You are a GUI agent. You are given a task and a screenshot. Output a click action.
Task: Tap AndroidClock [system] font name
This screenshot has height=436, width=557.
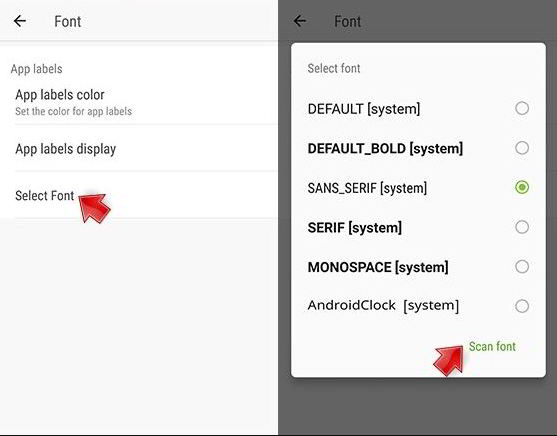pos(383,306)
